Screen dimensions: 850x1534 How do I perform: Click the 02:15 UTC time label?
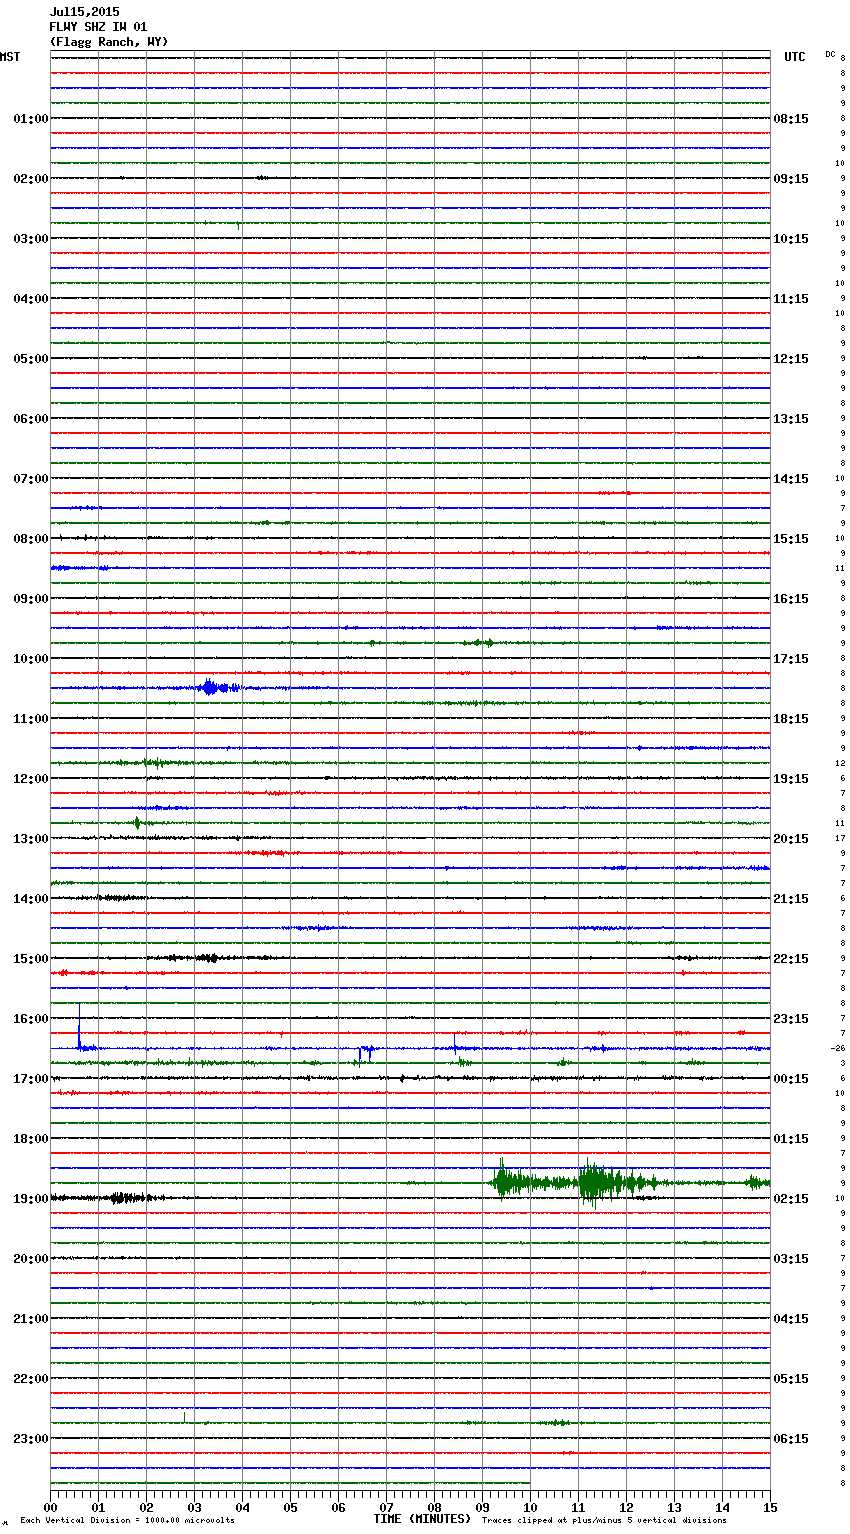pyautogui.click(x=791, y=1199)
